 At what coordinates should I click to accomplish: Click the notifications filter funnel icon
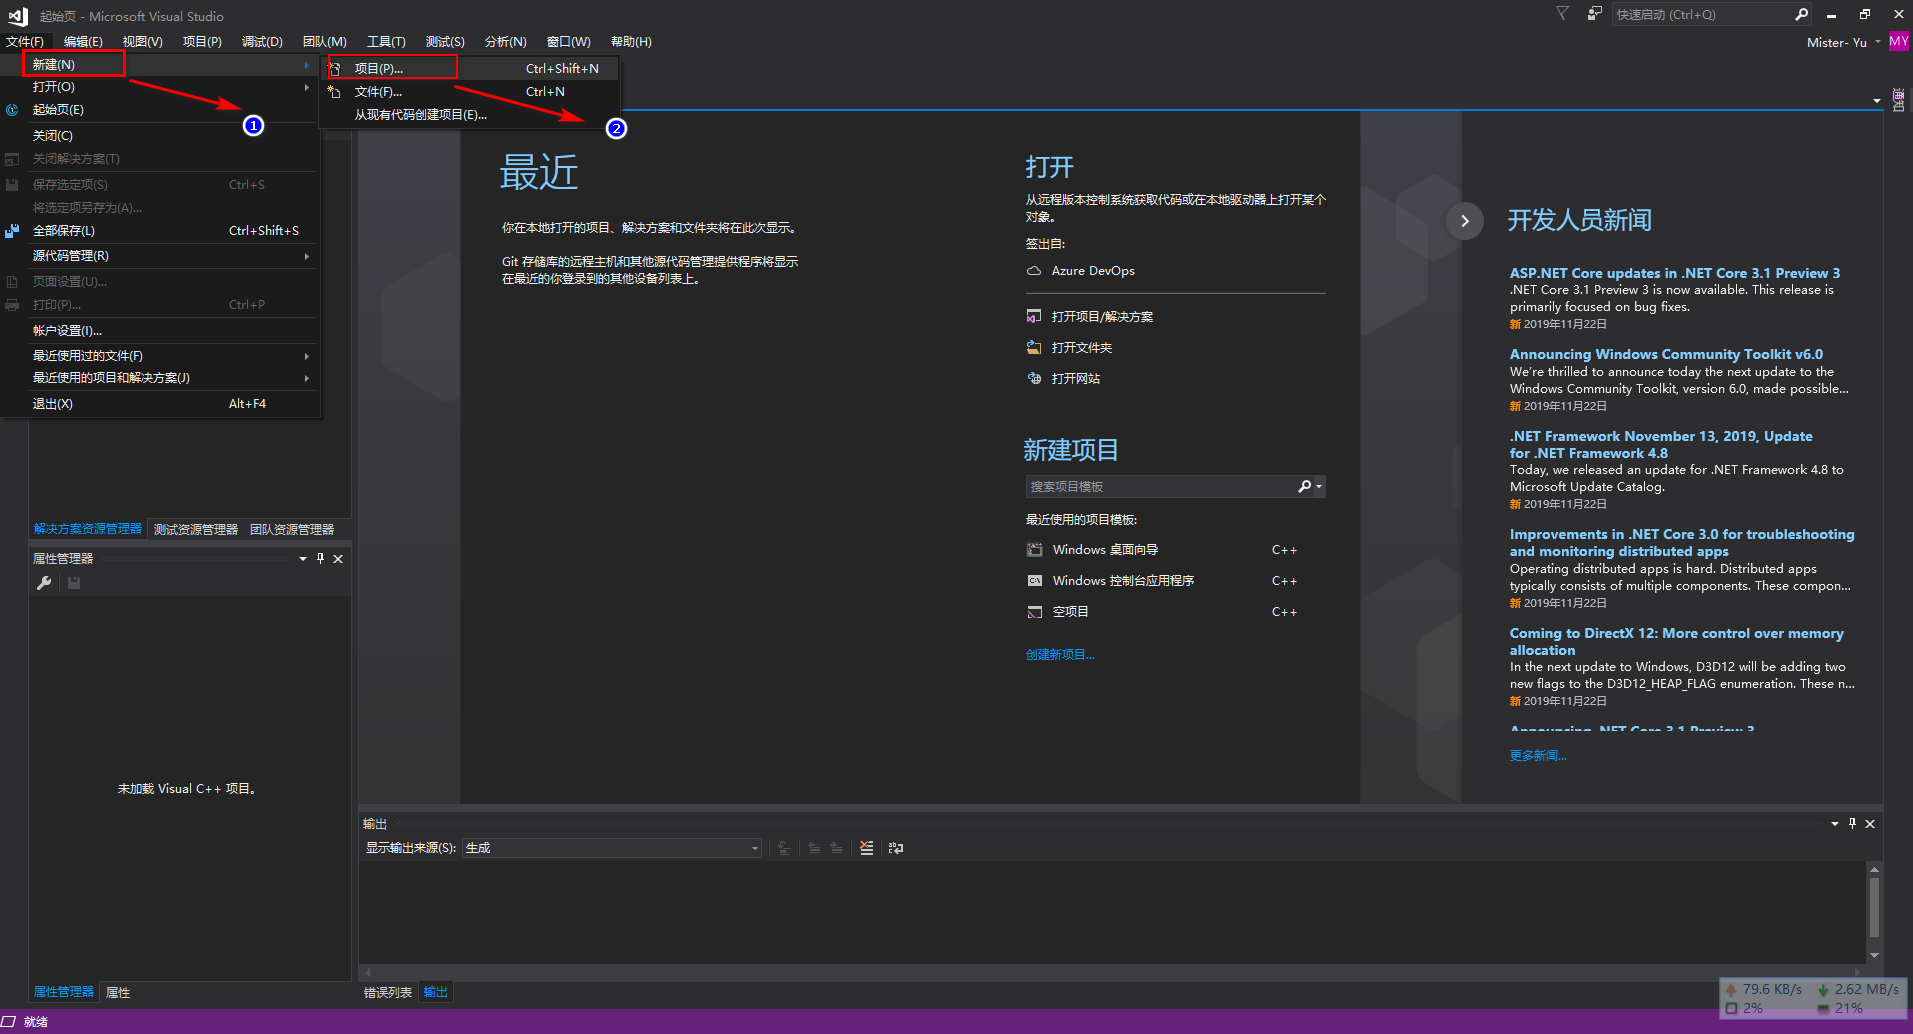pyautogui.click(x=1562, y=14)
